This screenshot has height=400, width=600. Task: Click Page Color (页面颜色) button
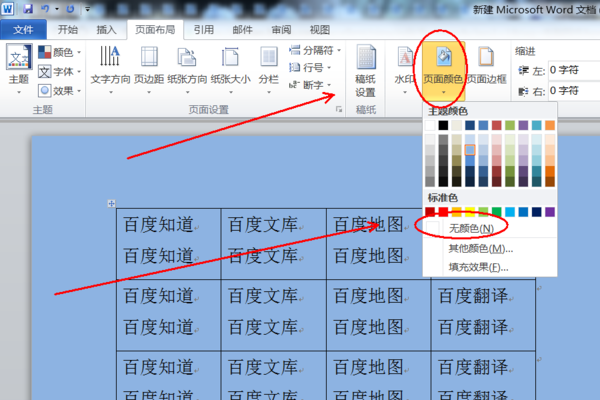pos(443,69)
